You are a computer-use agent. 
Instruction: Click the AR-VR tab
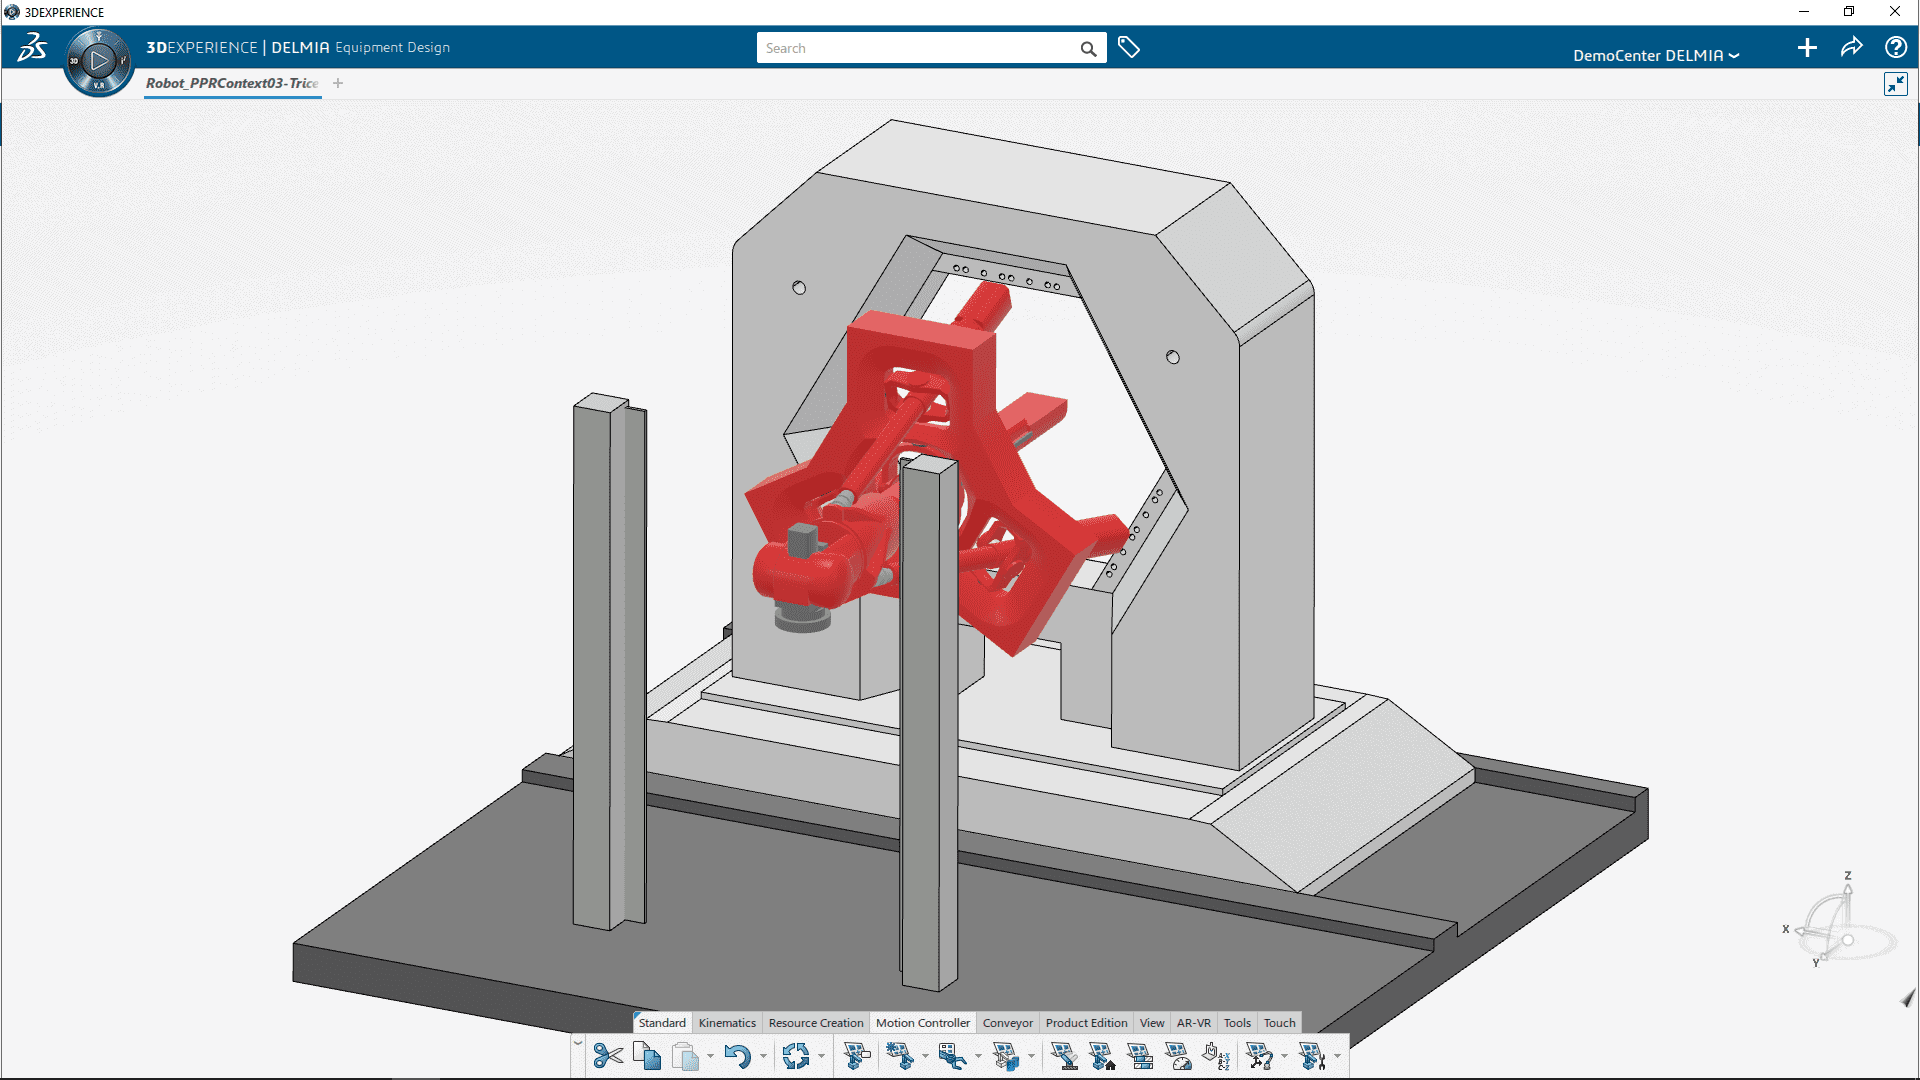[1193, 1022]
